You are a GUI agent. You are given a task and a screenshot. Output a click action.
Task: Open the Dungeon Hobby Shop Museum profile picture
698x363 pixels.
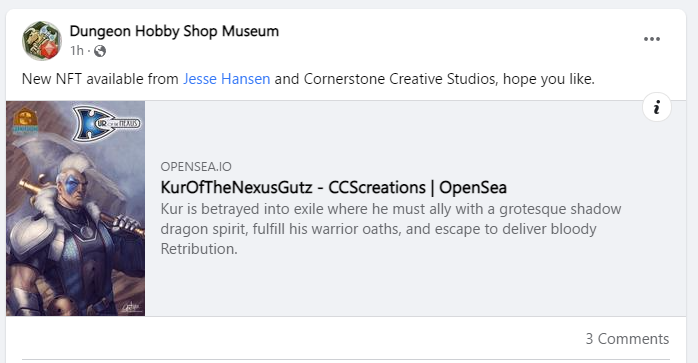41,41
